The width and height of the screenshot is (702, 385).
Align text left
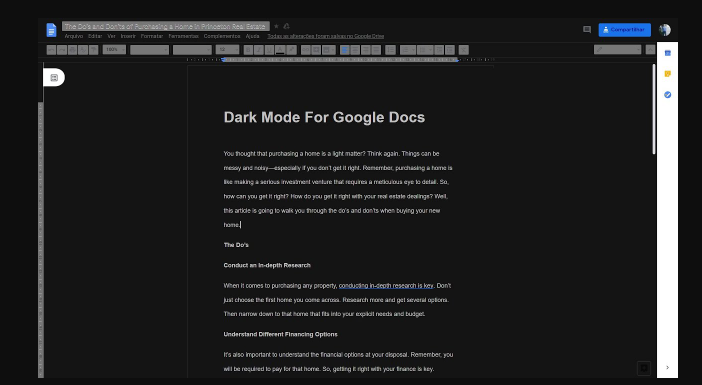tap(344, 50)
